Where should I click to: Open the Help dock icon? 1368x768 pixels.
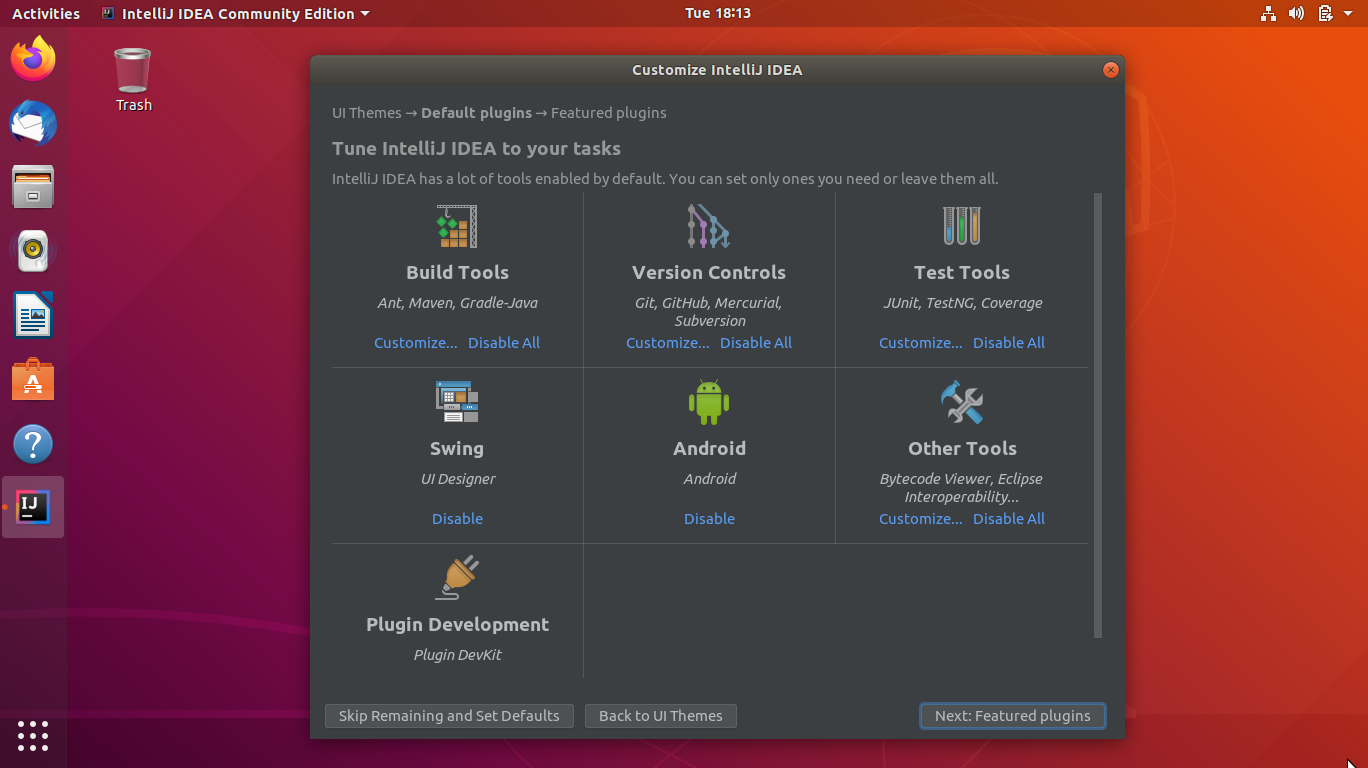point(33,444)
